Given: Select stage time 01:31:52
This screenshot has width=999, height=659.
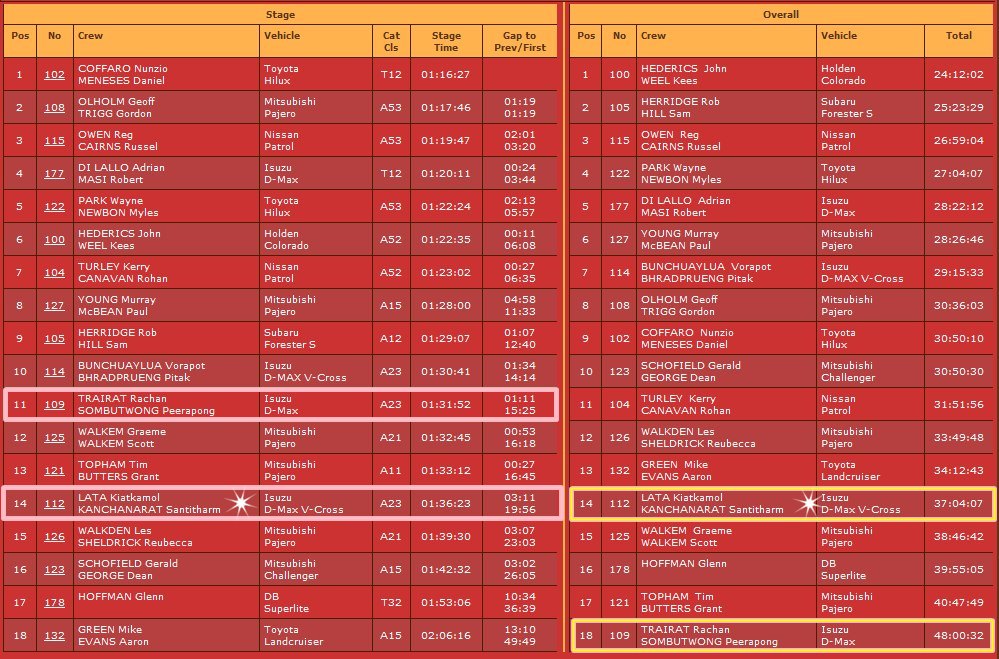Looking at the screenshot, I should pos(446,405).
